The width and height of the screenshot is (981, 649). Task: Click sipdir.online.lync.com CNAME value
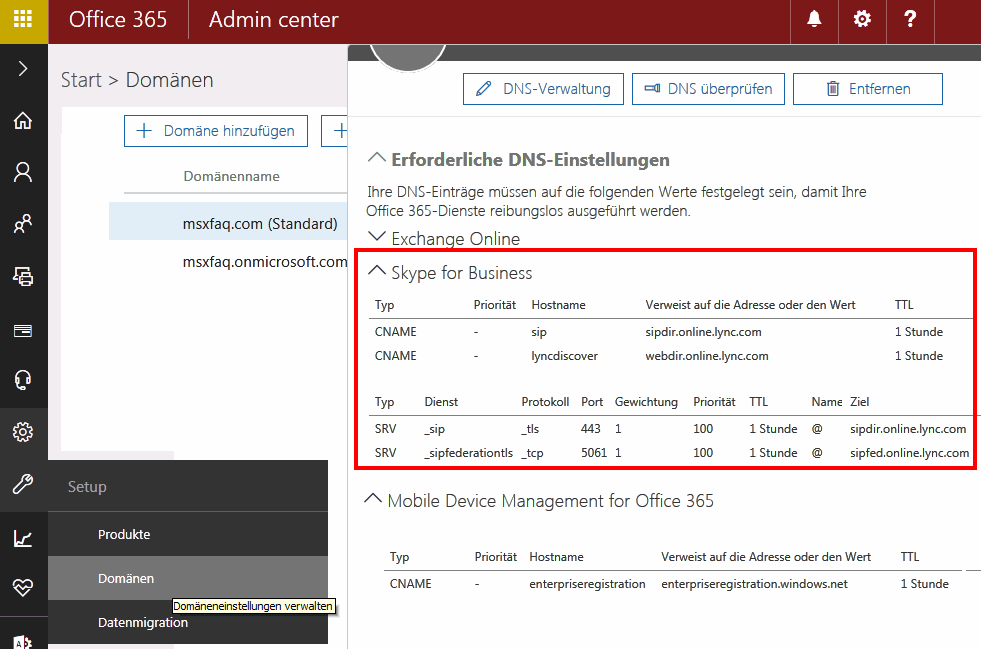click(x=703, y=332)
